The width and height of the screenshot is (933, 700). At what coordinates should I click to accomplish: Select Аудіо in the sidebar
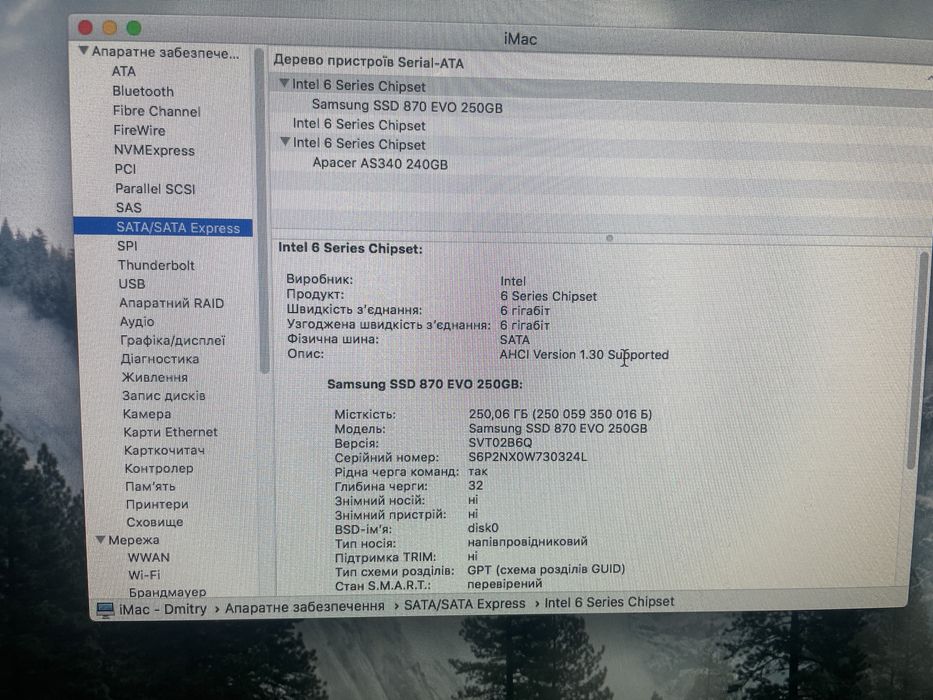tap(137, 321)
